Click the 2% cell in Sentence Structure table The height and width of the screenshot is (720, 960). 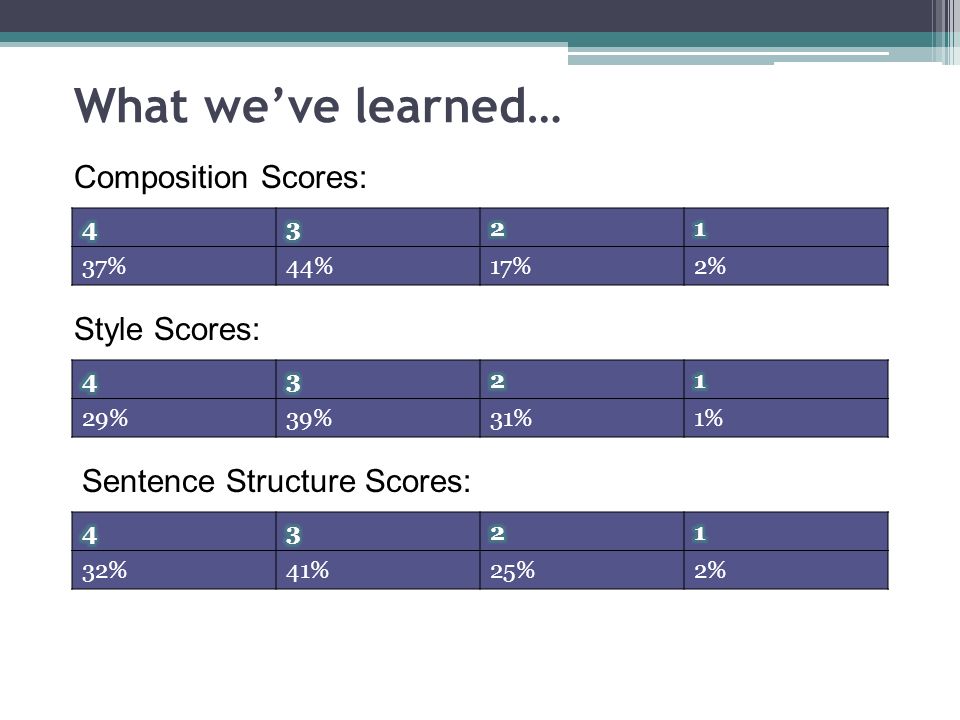786,570
